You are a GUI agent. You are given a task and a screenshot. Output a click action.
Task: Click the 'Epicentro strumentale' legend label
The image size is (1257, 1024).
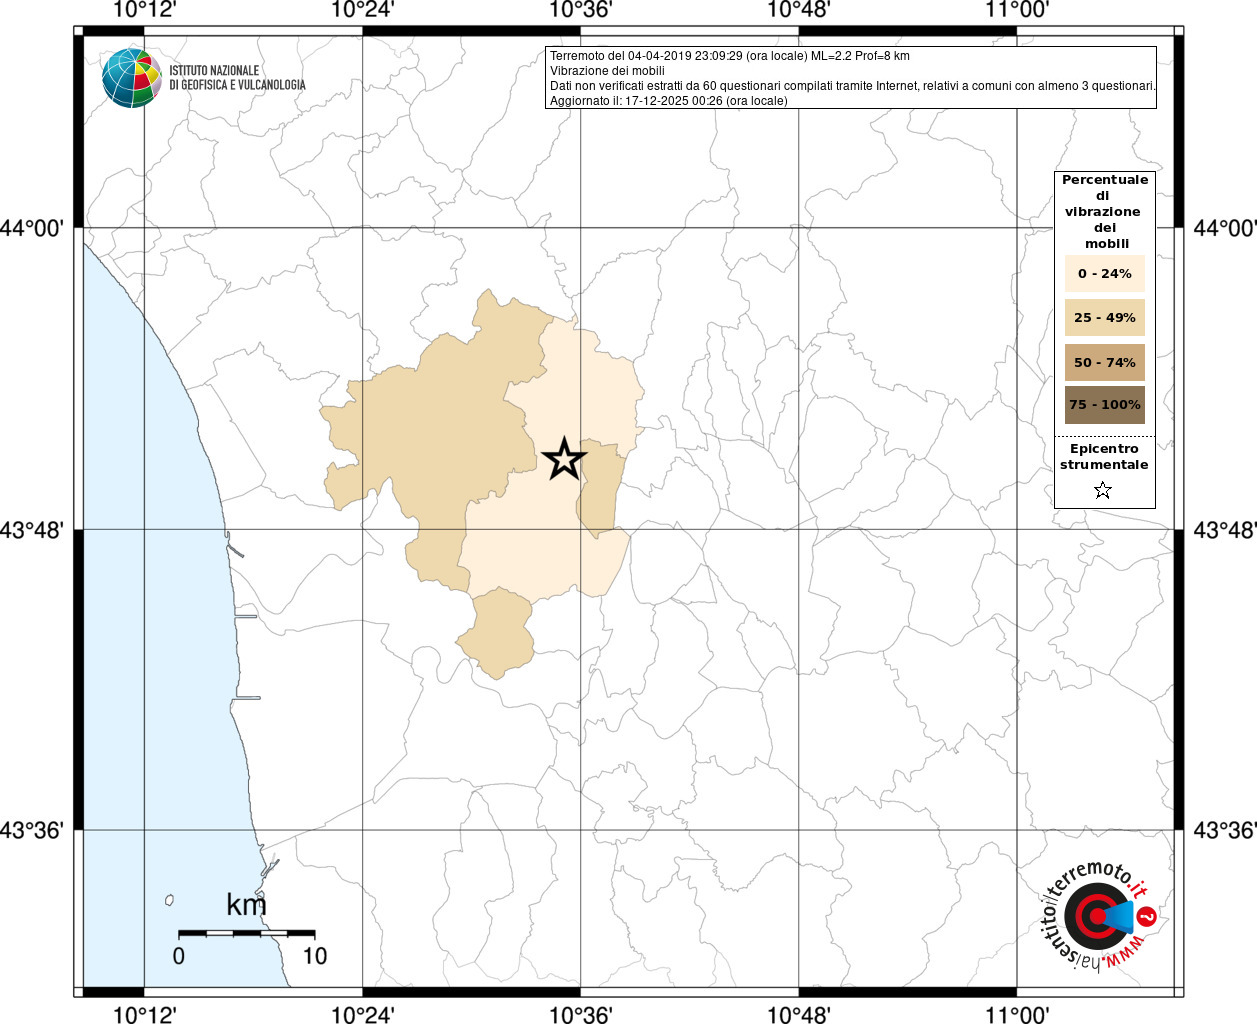pyautogui.click(x=1104, y=457)
